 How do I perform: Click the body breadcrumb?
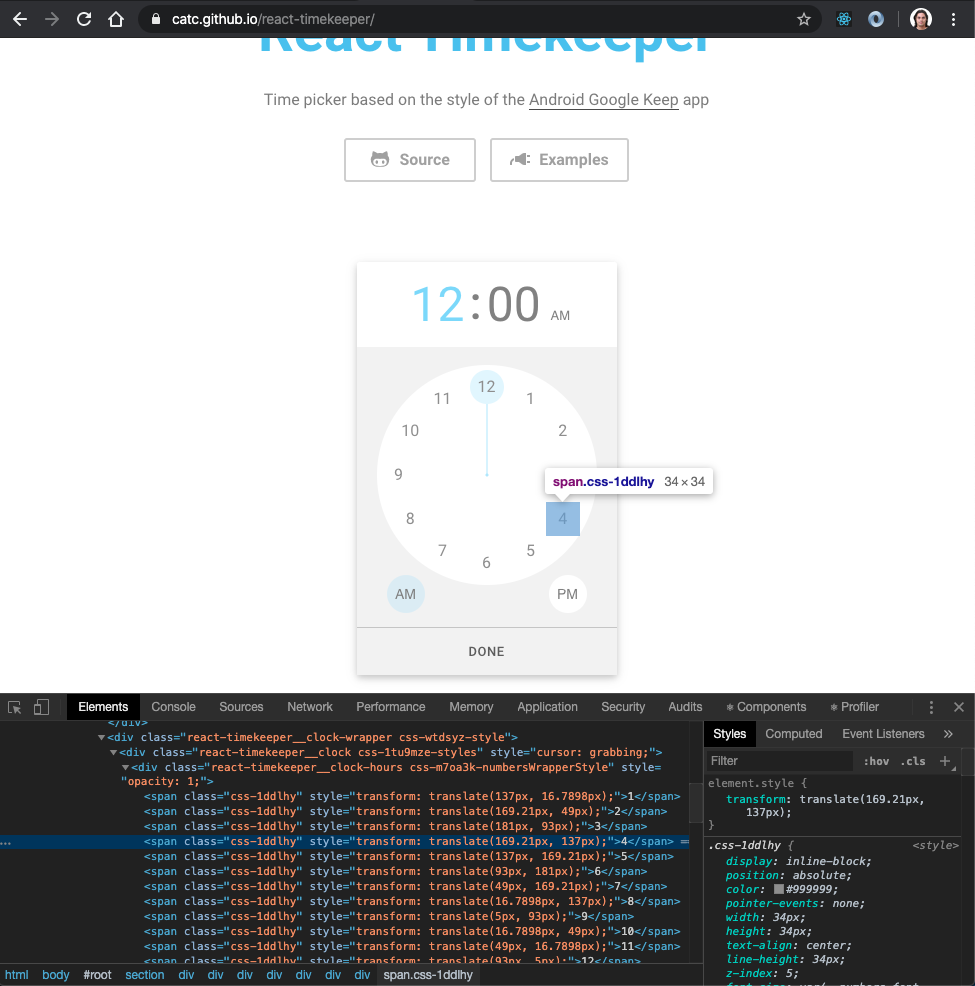click(55, 975)
